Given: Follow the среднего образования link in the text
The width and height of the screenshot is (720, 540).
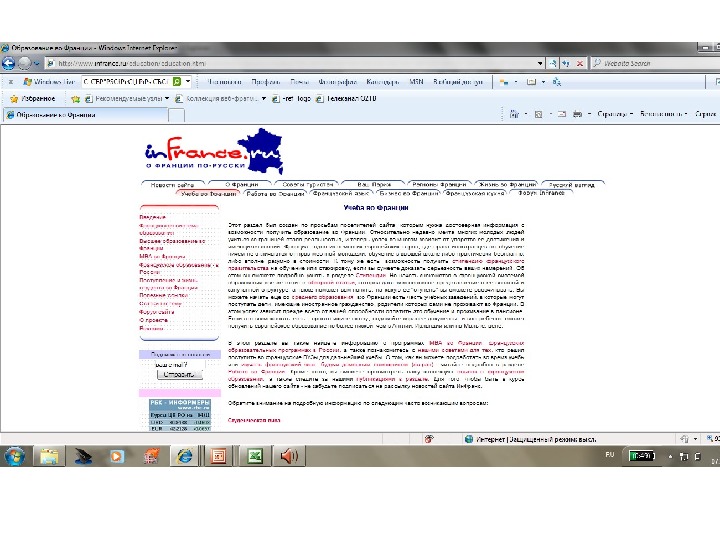Looking at the screenshot, I should [x=322, y=297].
